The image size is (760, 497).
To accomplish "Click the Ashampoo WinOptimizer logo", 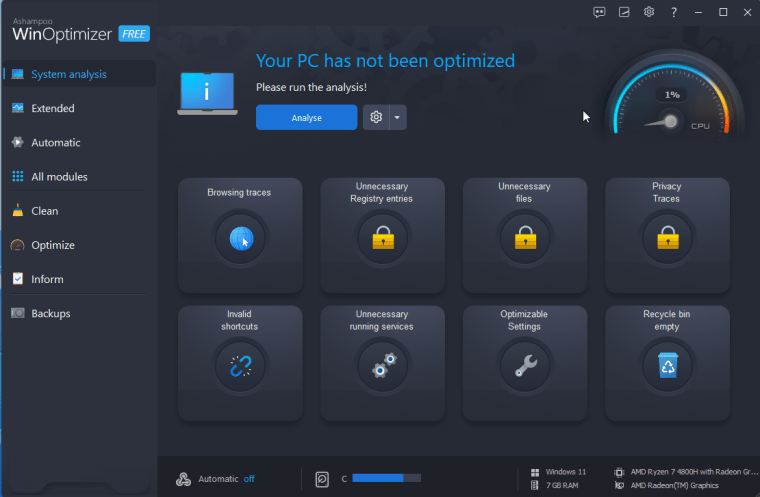I will click(x=62, y=31).
